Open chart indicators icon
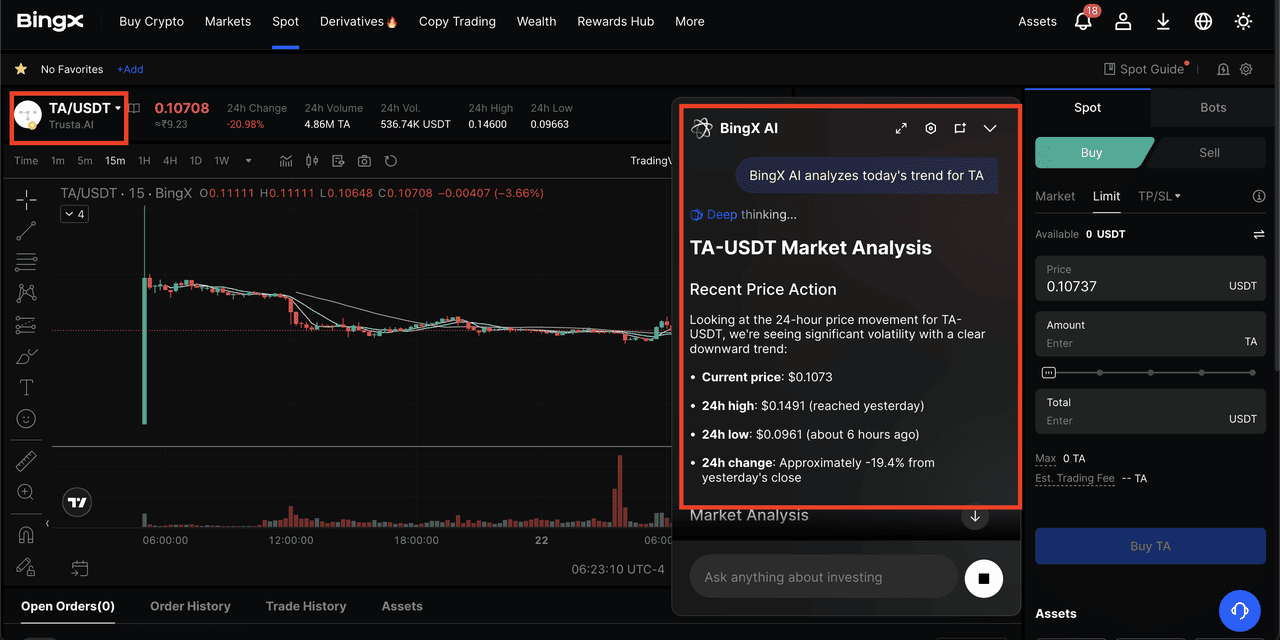Screen dimensions: 1280x640 point(286,161)
